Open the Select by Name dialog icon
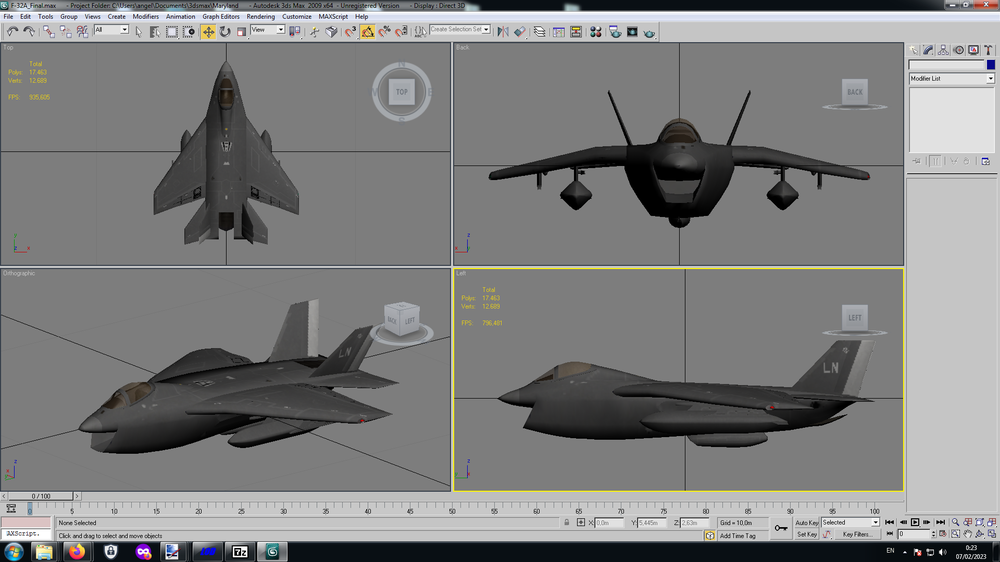 (155, 31)
